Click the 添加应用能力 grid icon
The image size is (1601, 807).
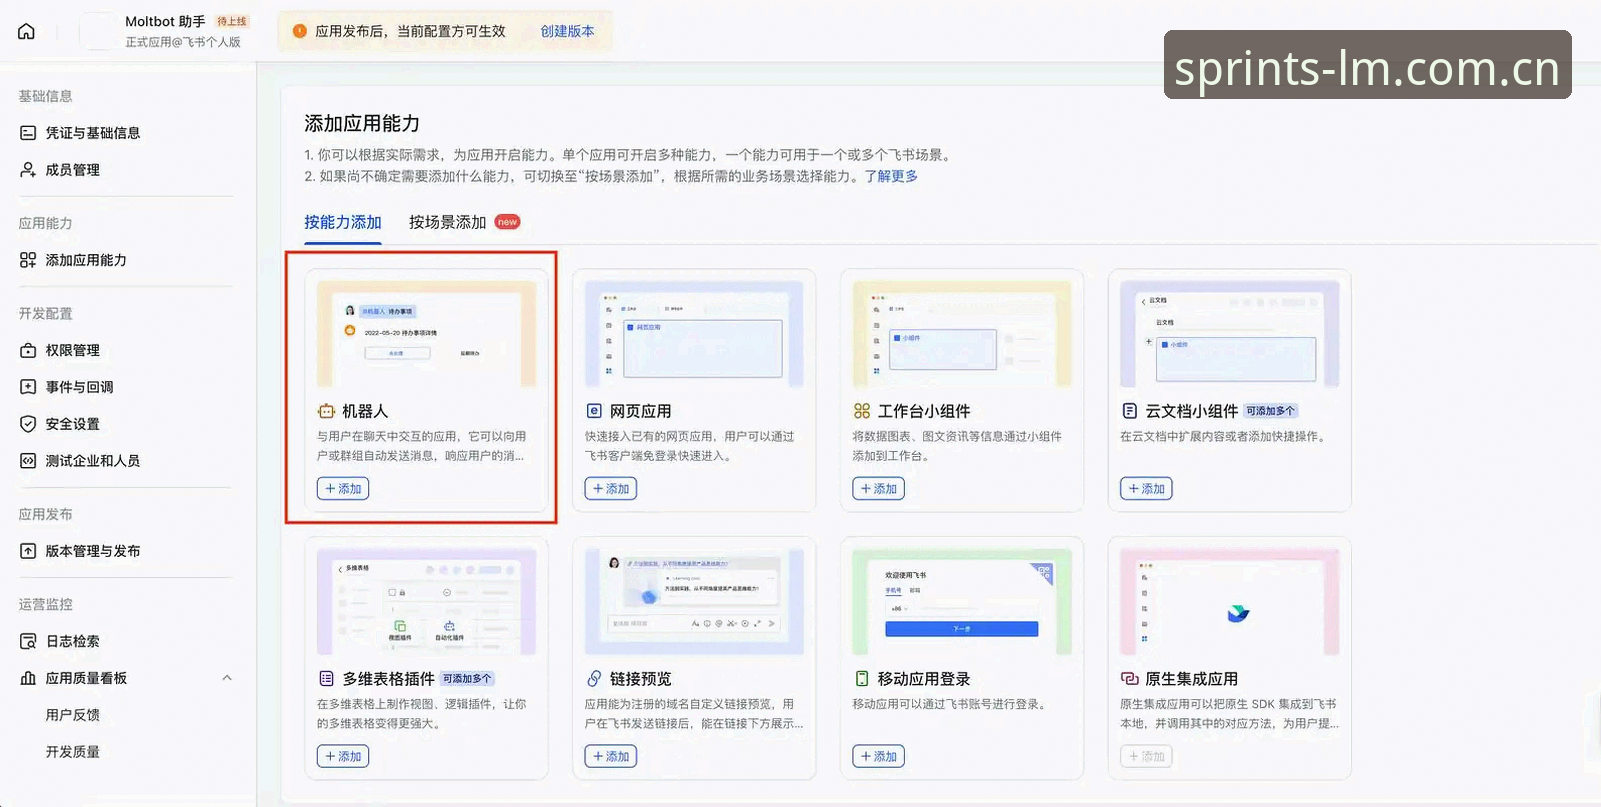click(28, 260)
